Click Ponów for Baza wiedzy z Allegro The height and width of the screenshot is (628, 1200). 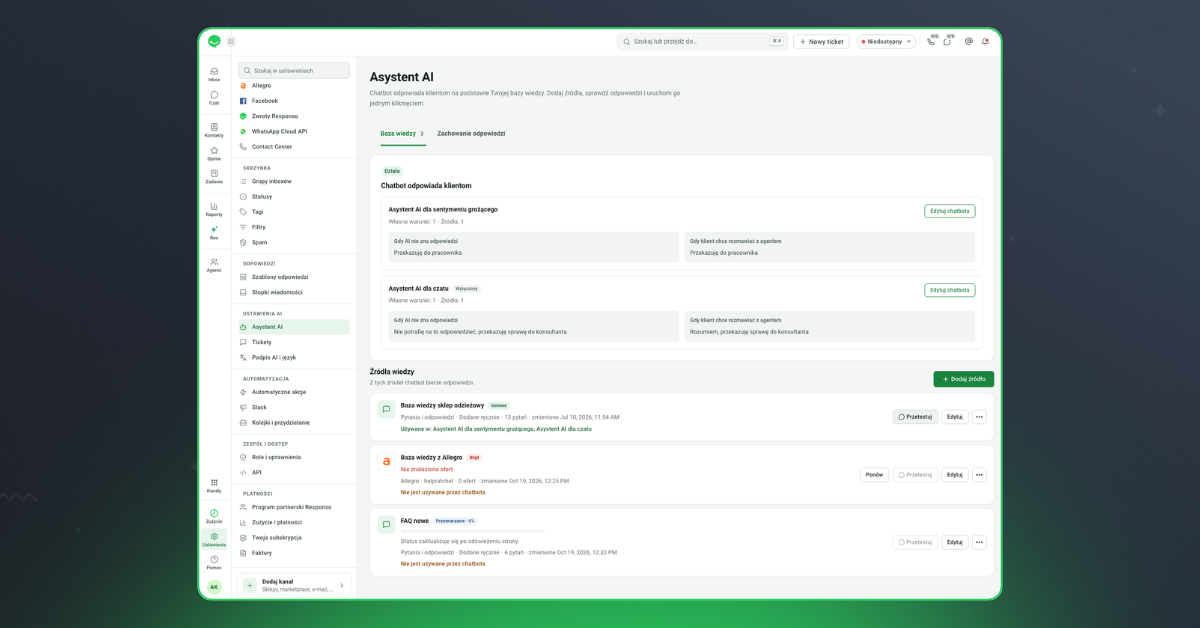pos(874,475)
